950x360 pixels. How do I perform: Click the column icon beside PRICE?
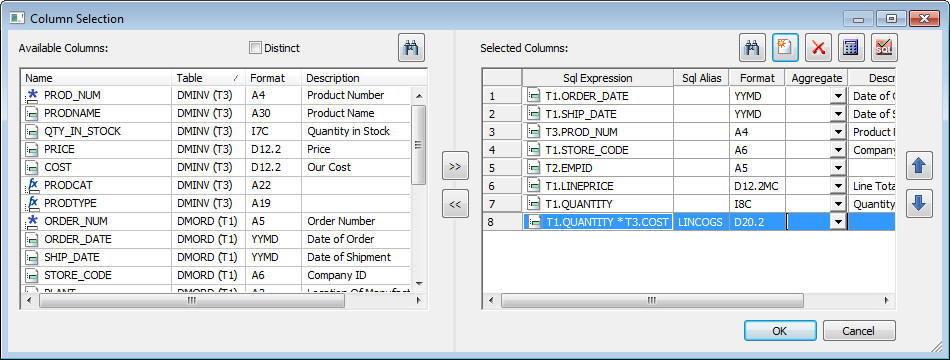click(33, 149)
